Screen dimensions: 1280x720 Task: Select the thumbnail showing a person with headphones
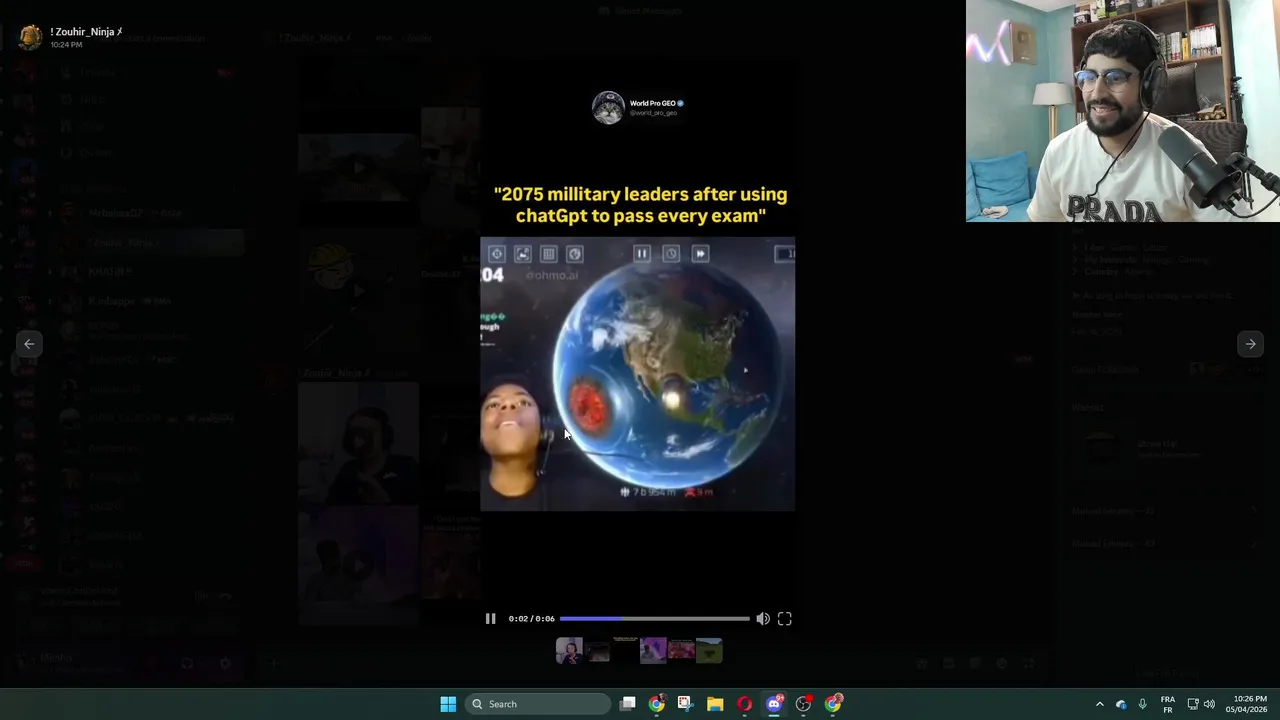tap(569, 651)
